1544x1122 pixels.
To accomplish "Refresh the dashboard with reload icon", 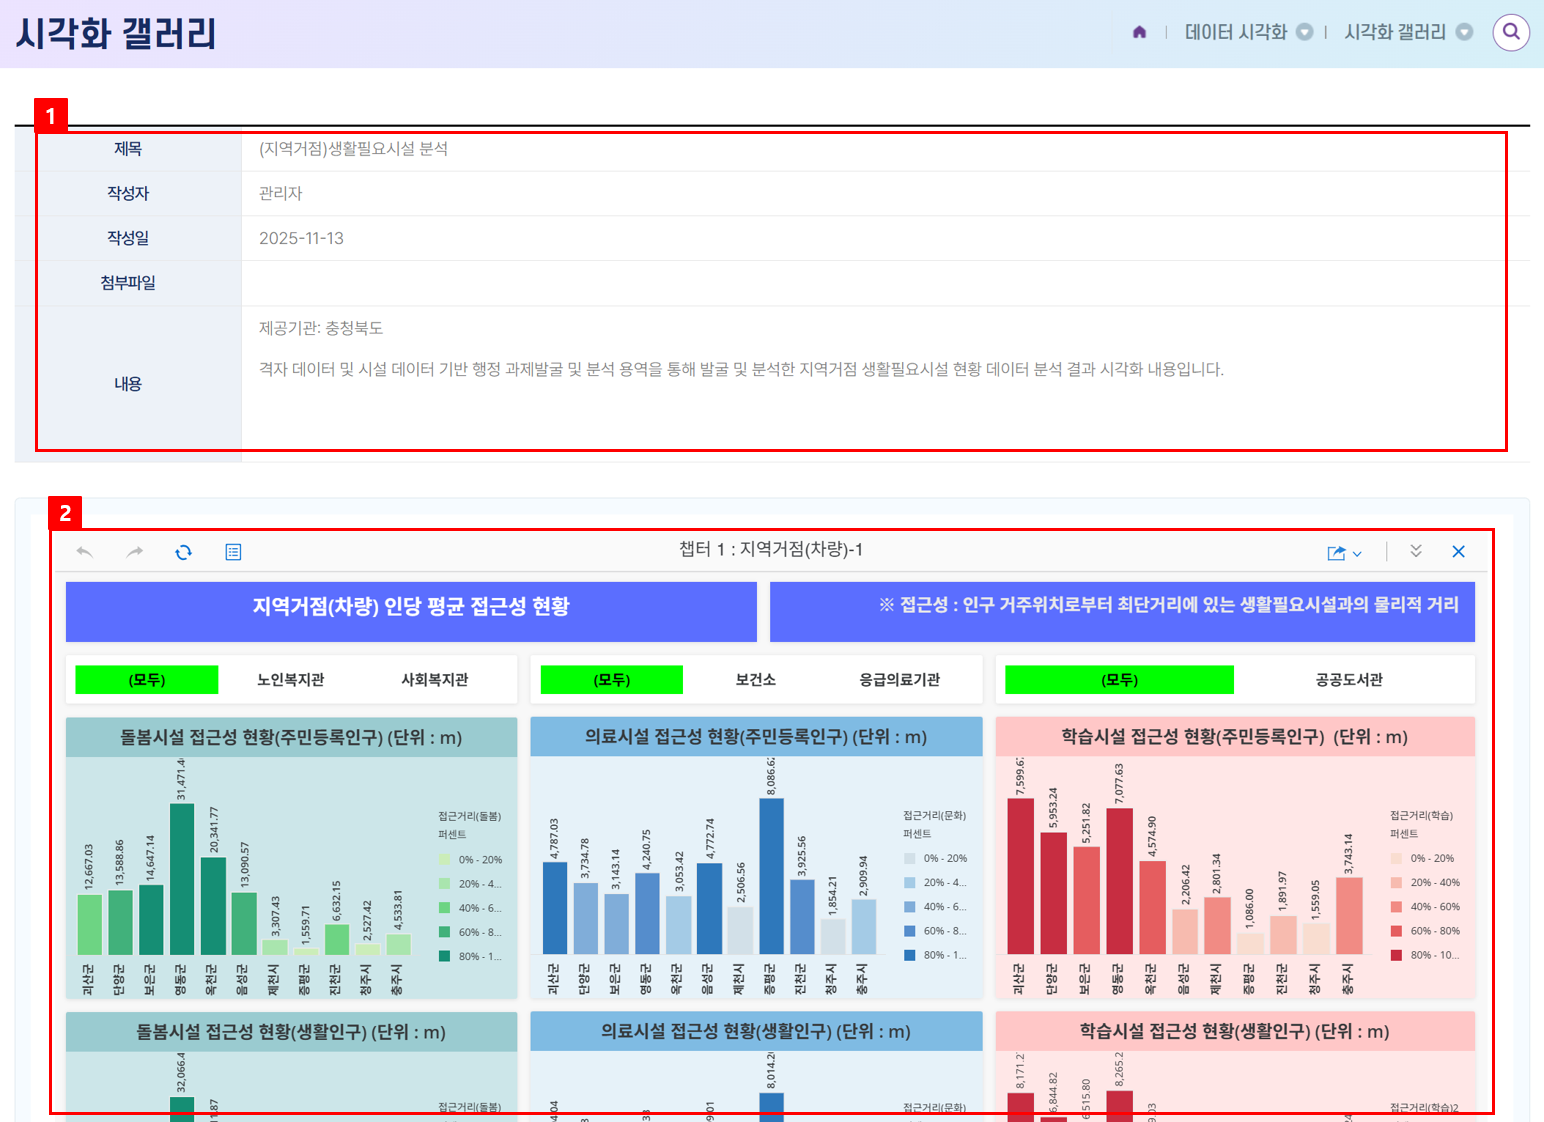I will (x=183, y=552).
